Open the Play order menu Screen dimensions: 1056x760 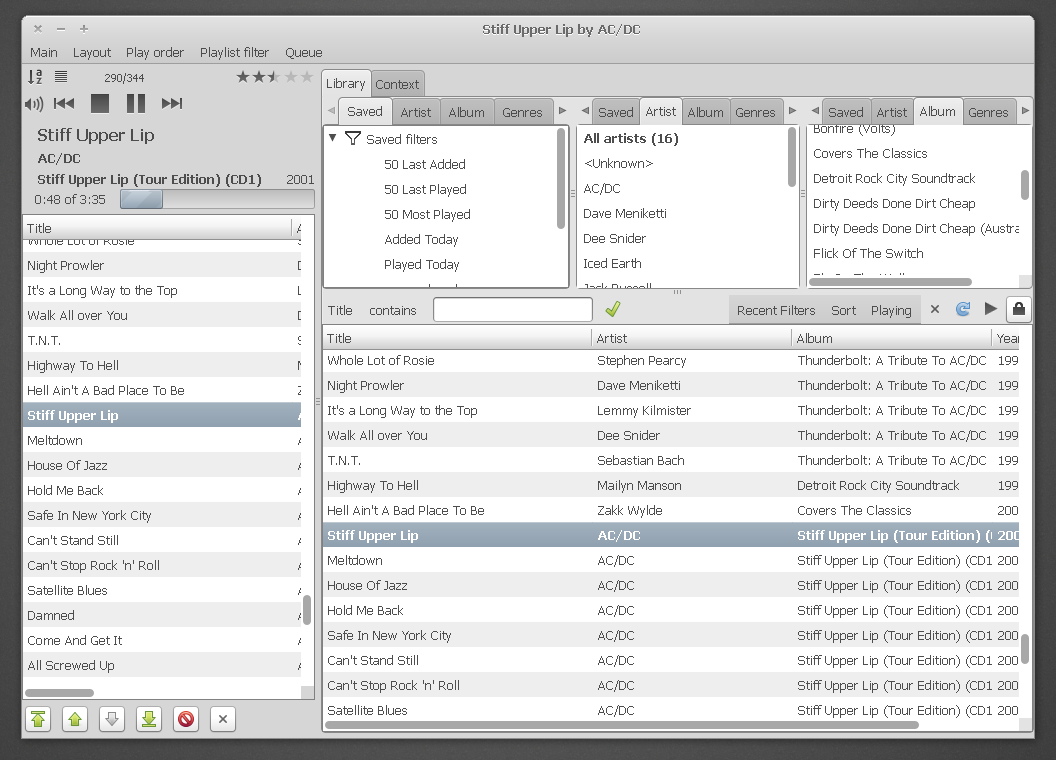155,53
